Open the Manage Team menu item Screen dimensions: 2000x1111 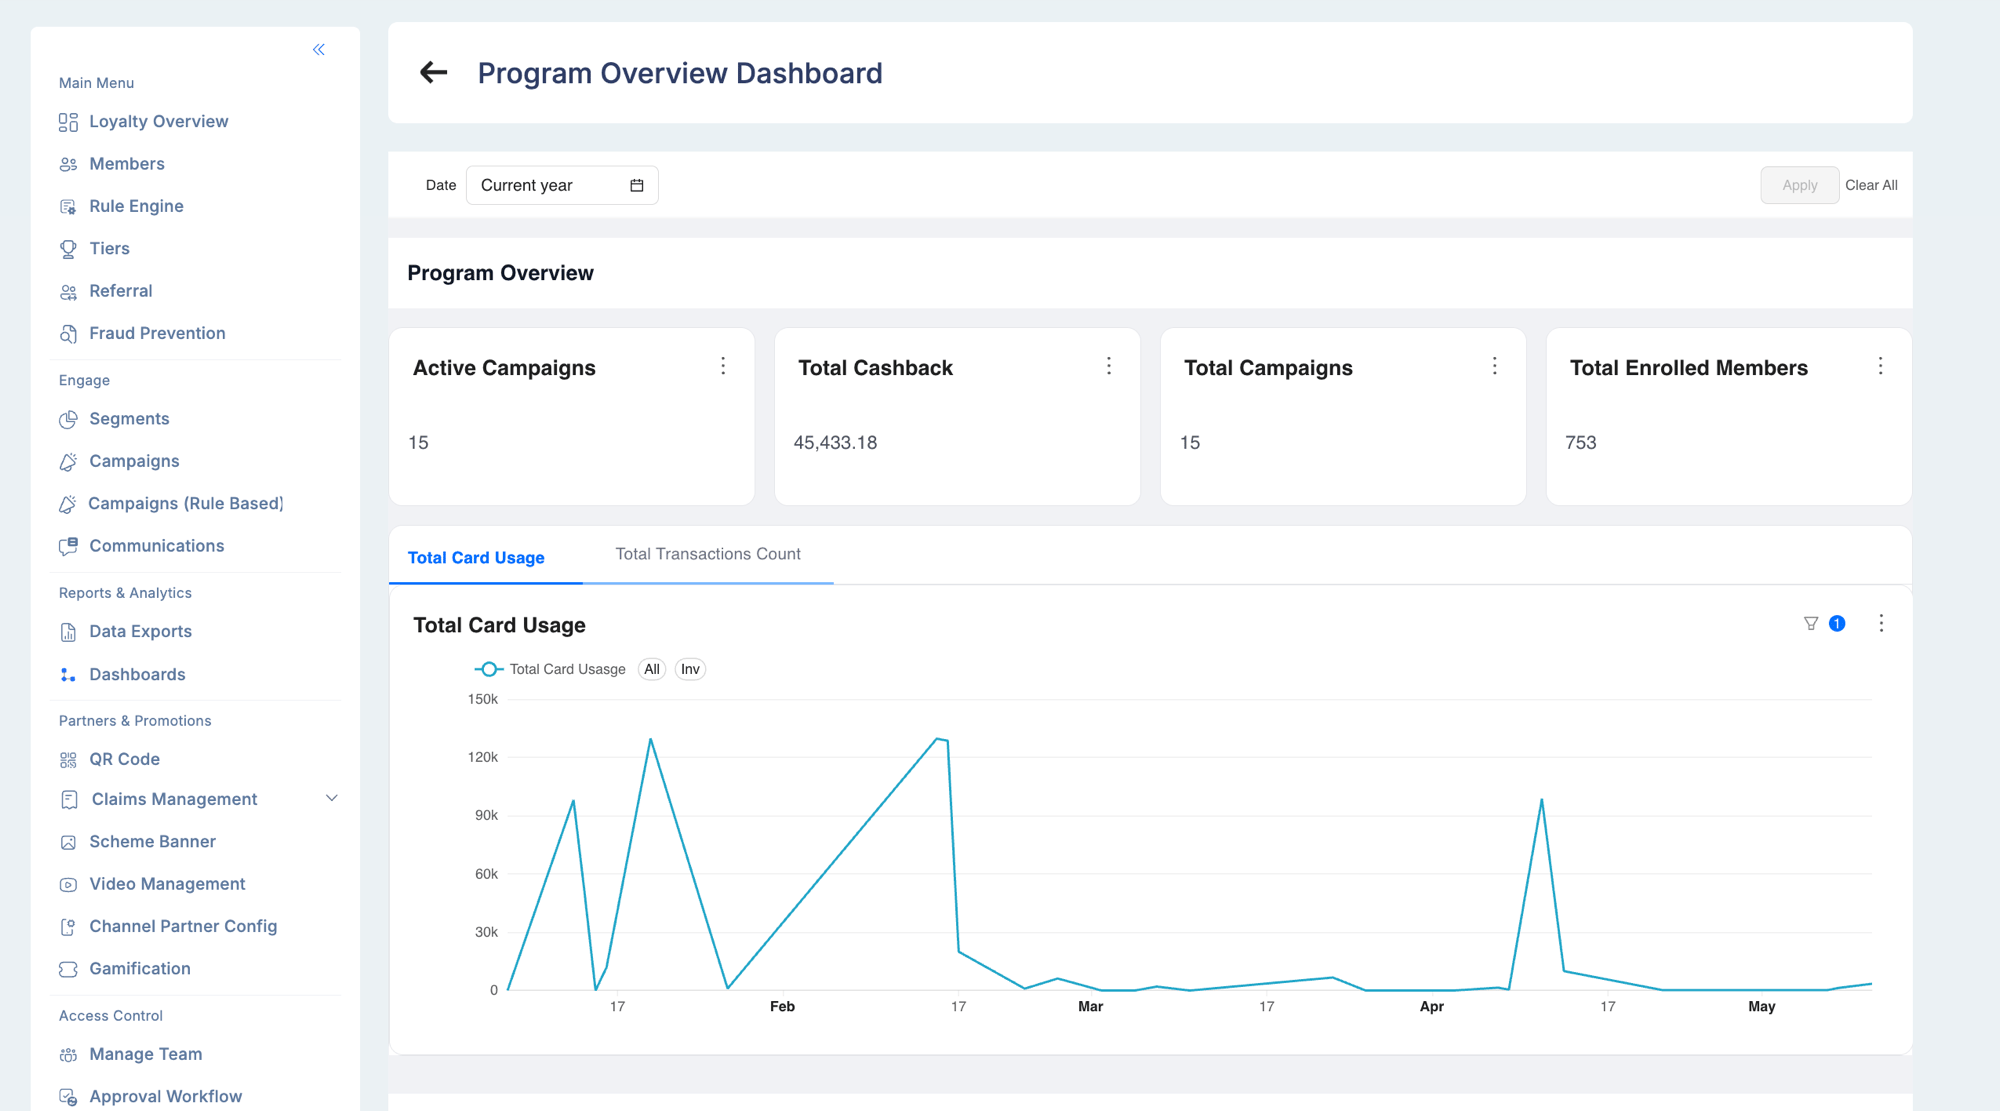146,1054
